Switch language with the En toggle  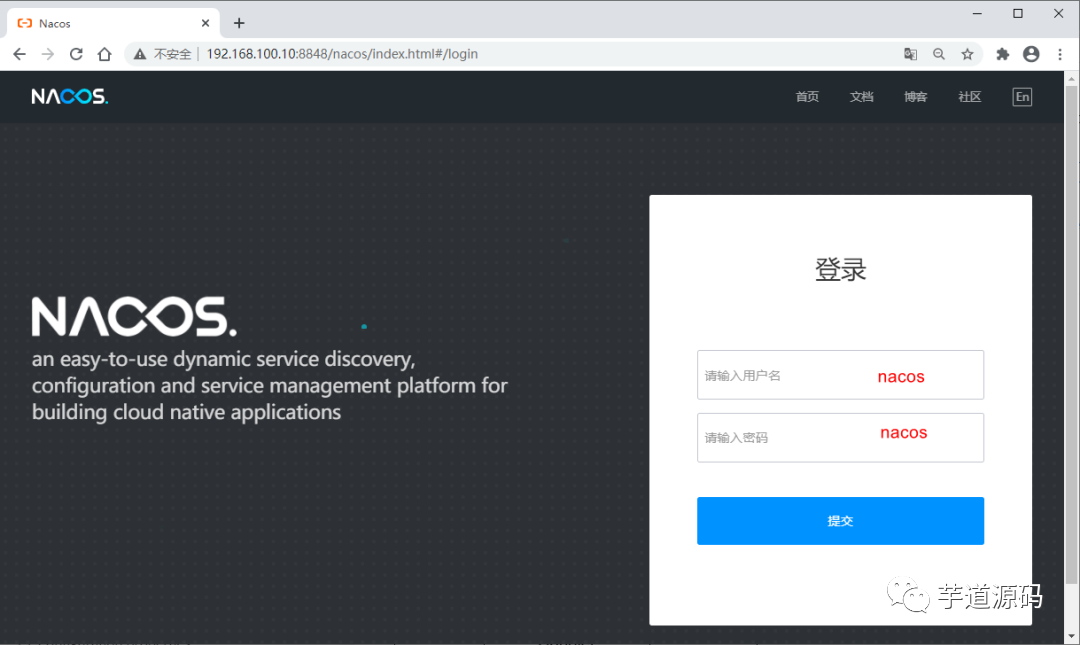1022,96
